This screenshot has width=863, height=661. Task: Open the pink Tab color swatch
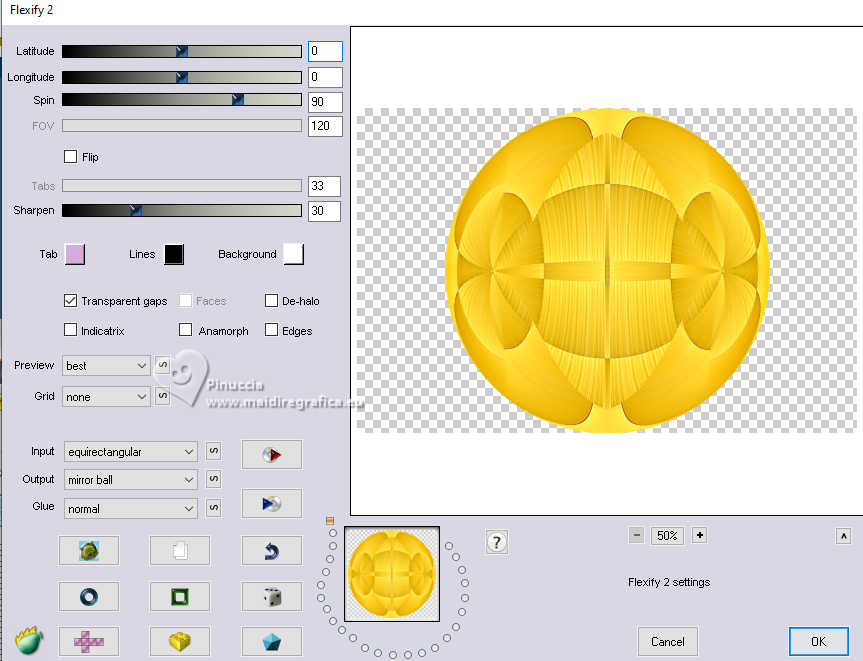tap(75, 255)
